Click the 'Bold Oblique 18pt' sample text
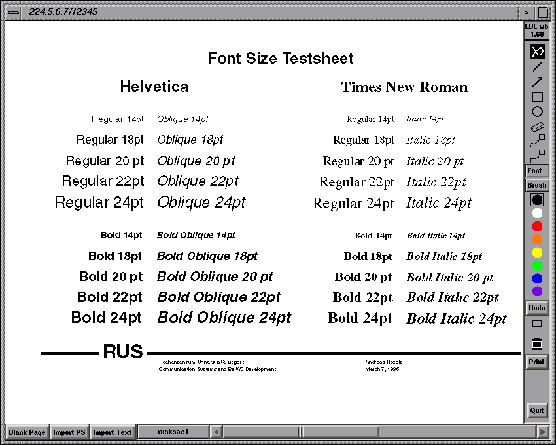This screenshot has height=445, width=556. (207, 256)
